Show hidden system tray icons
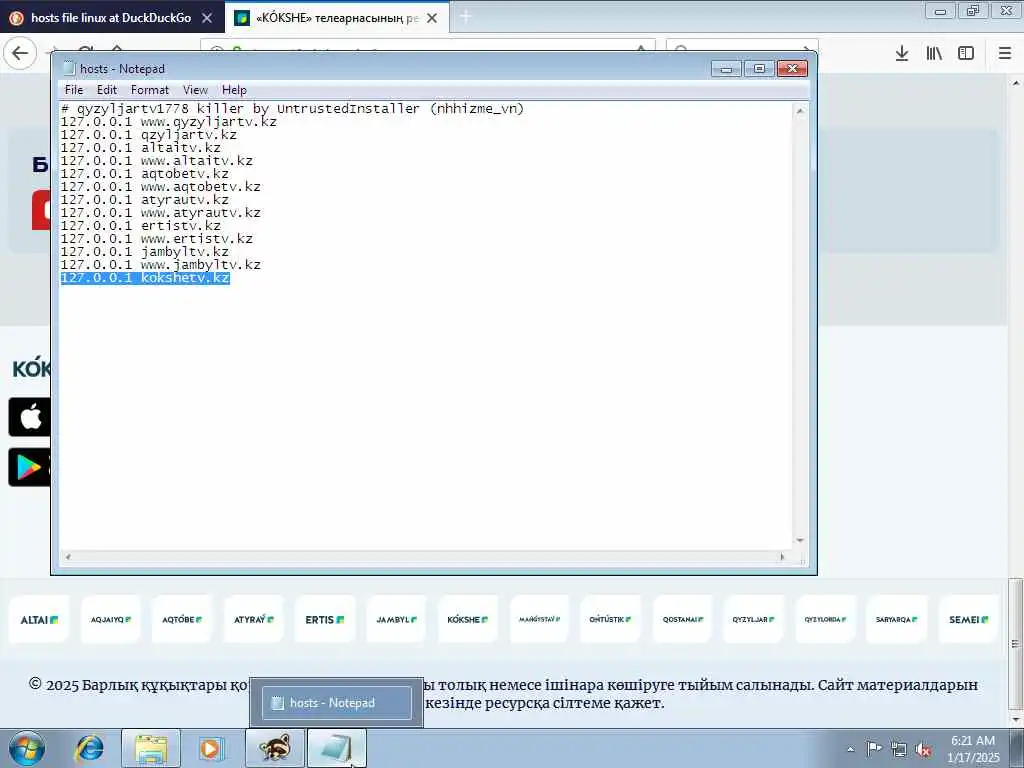The image size is (1024, 768). click(850, 749)
